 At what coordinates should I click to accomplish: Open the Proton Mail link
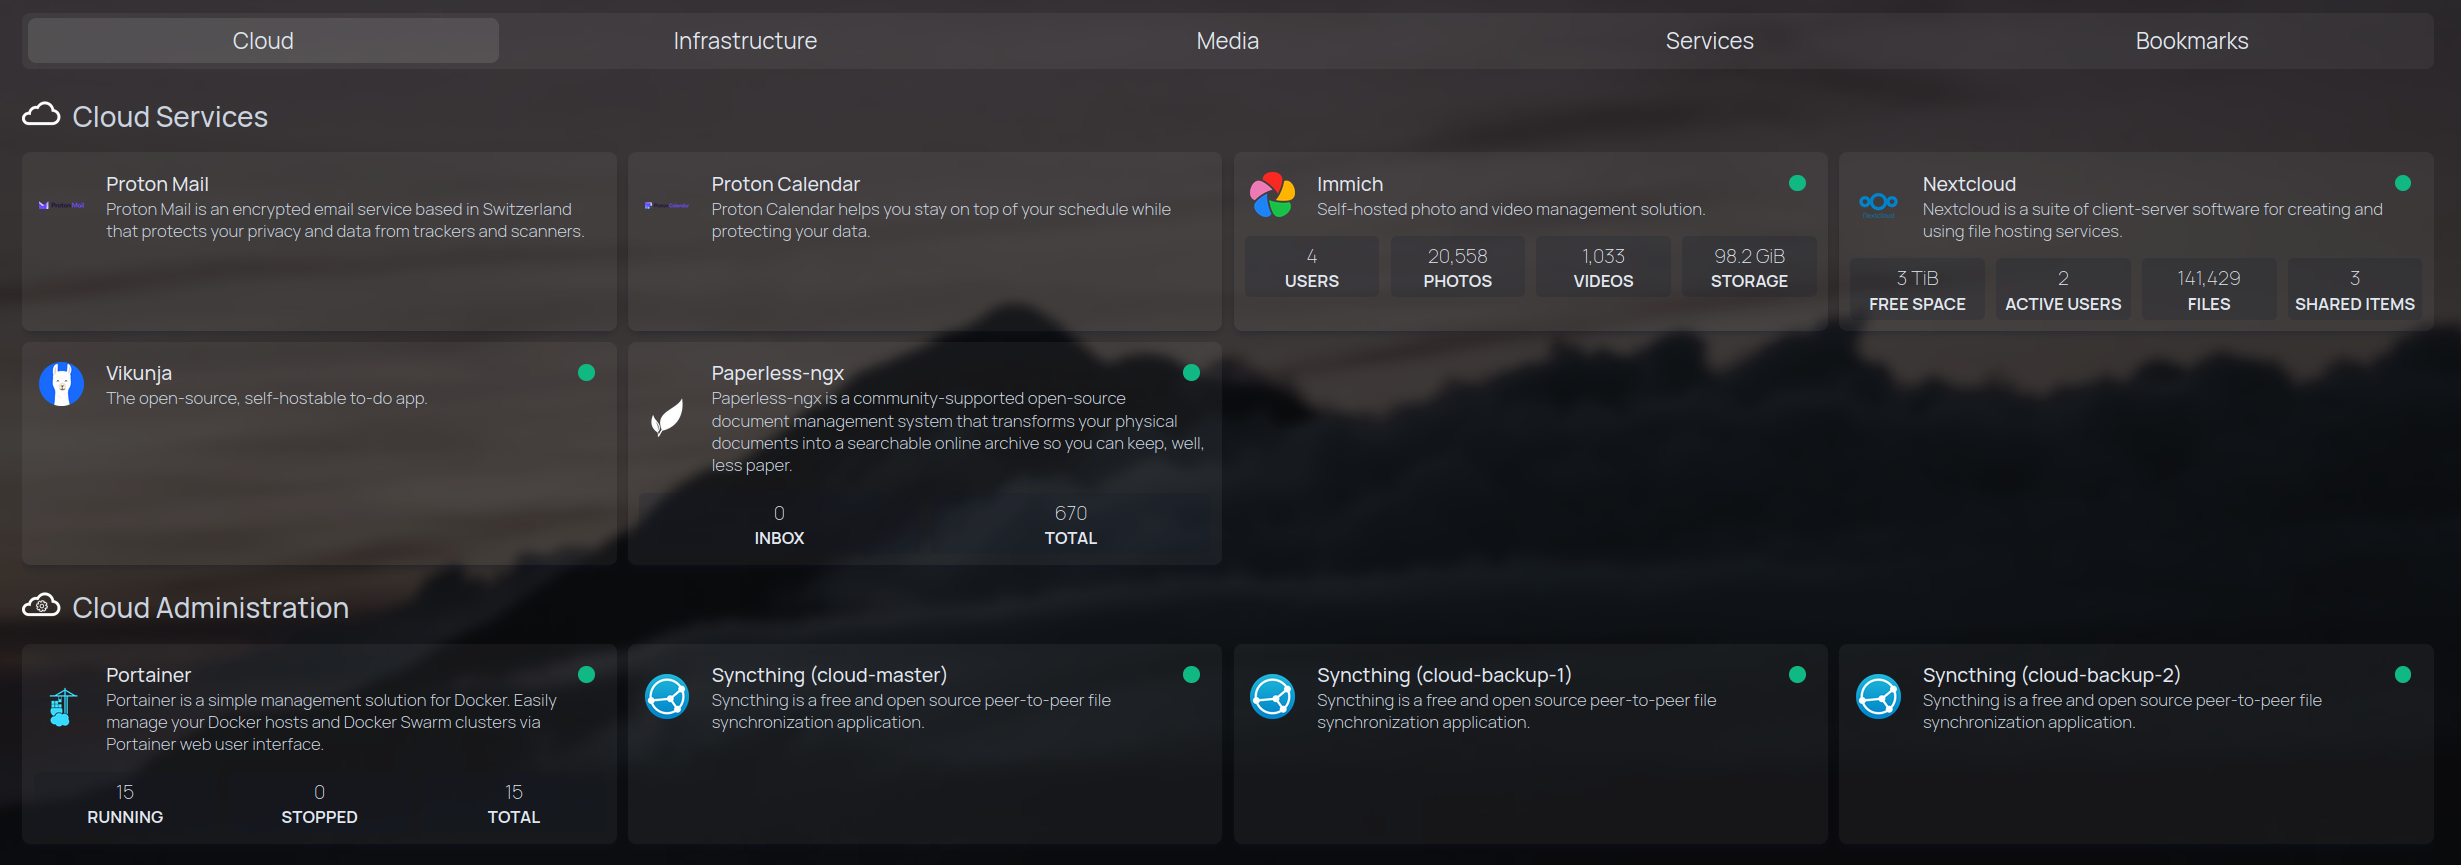click(x=157, y=184)
